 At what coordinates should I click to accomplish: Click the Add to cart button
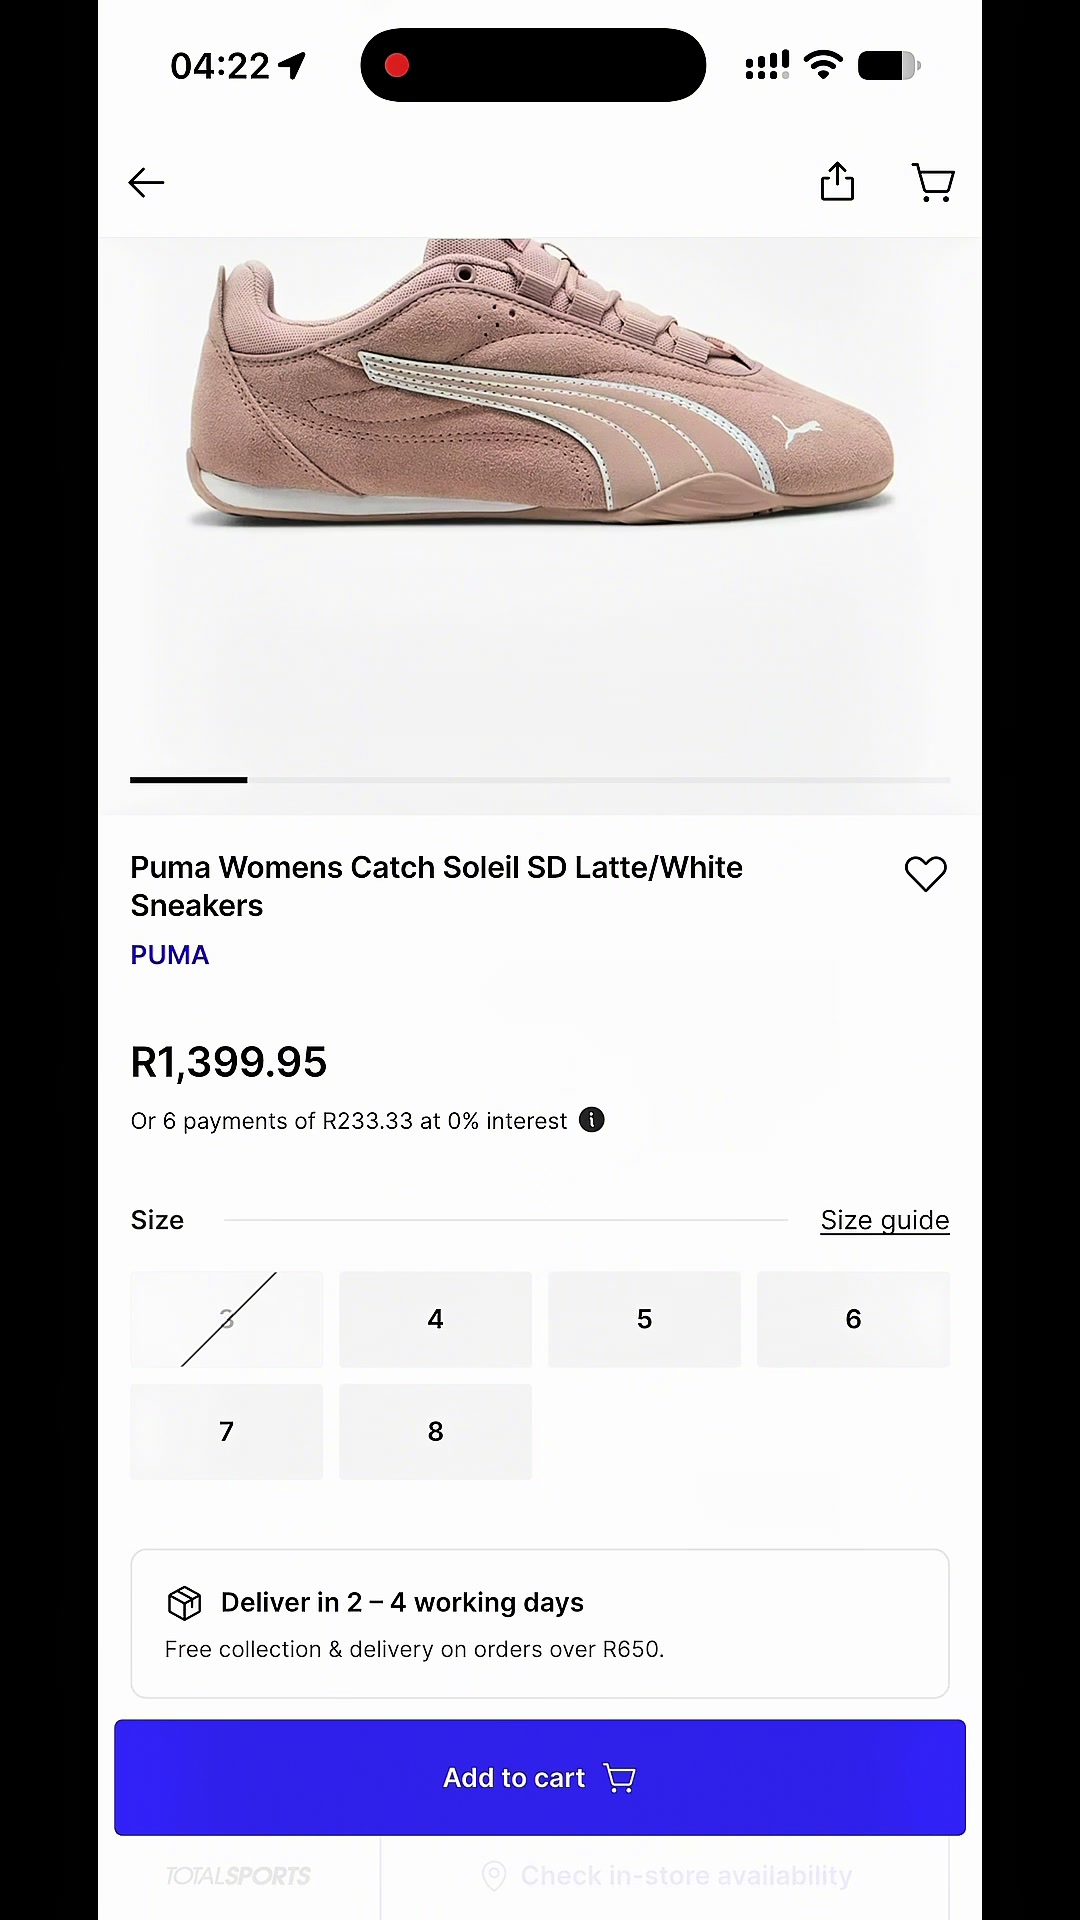tap(540, 1777)
